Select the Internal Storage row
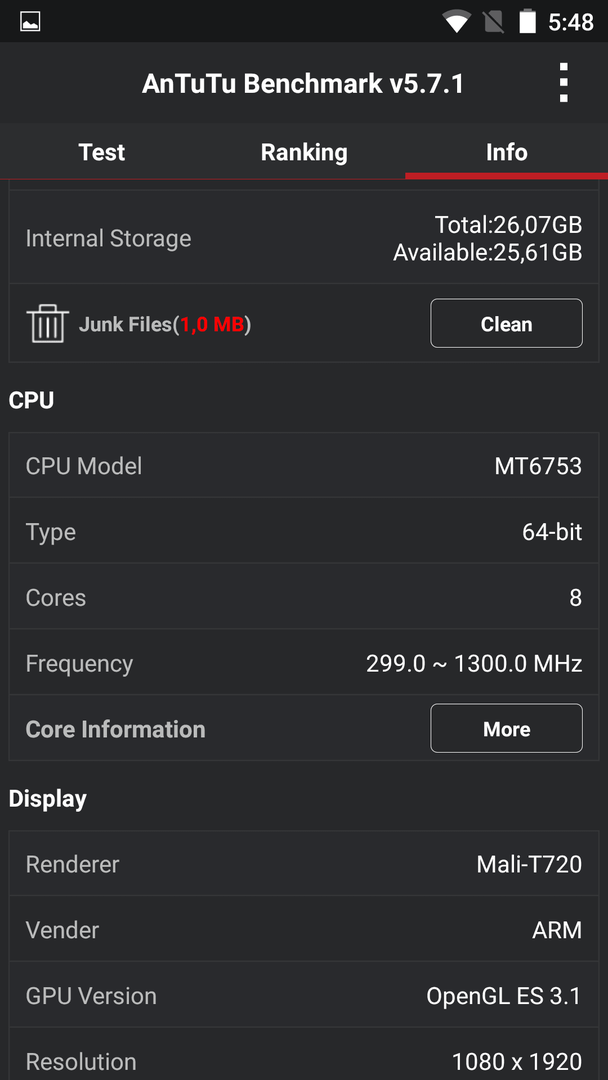 click(x=304, y=238)
